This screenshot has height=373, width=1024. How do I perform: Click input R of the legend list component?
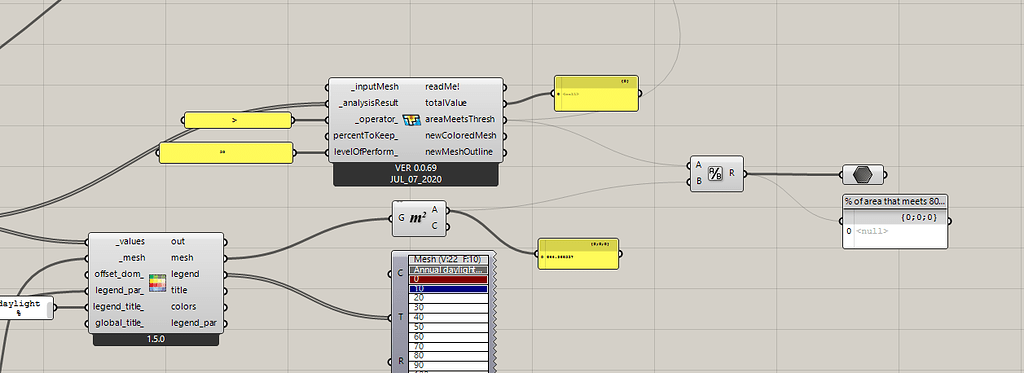(x=400, y=361)
